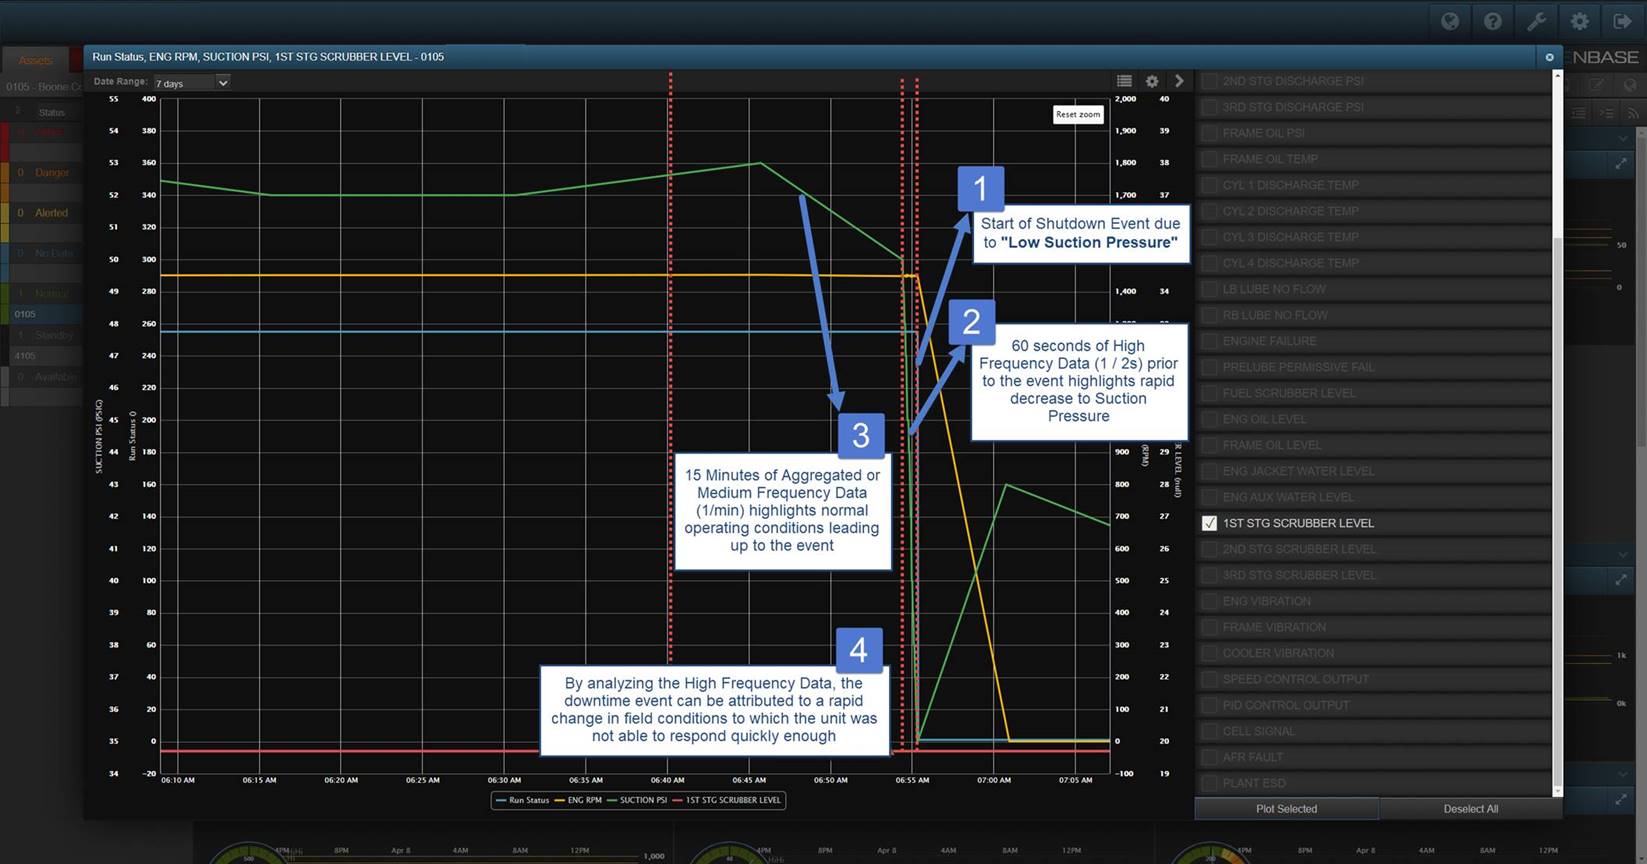1647x864 pixels.
Task: Check the 3RD STG SCRUBBER LEVEL checkbox
Action: coord(1209,575)
